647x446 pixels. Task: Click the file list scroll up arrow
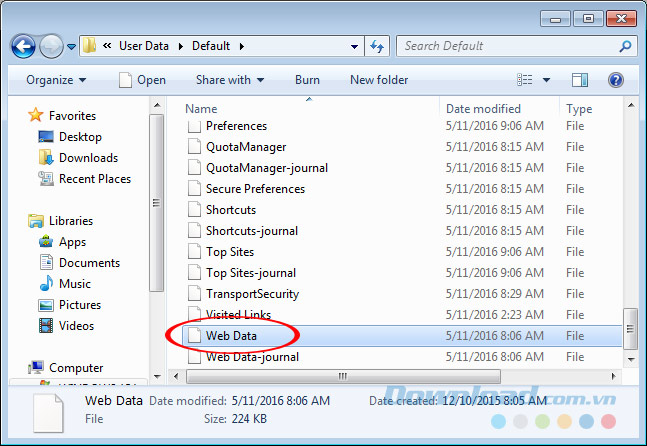tap(630, 105)
